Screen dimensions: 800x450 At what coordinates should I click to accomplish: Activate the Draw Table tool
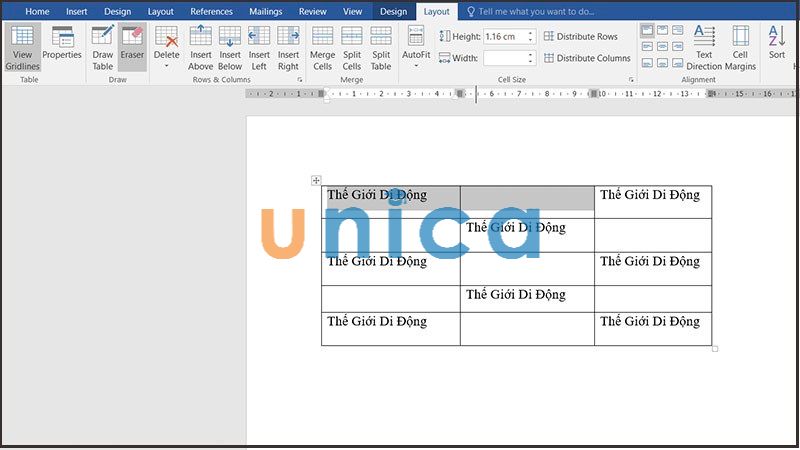pyautogui.click(x=103, y=47)
